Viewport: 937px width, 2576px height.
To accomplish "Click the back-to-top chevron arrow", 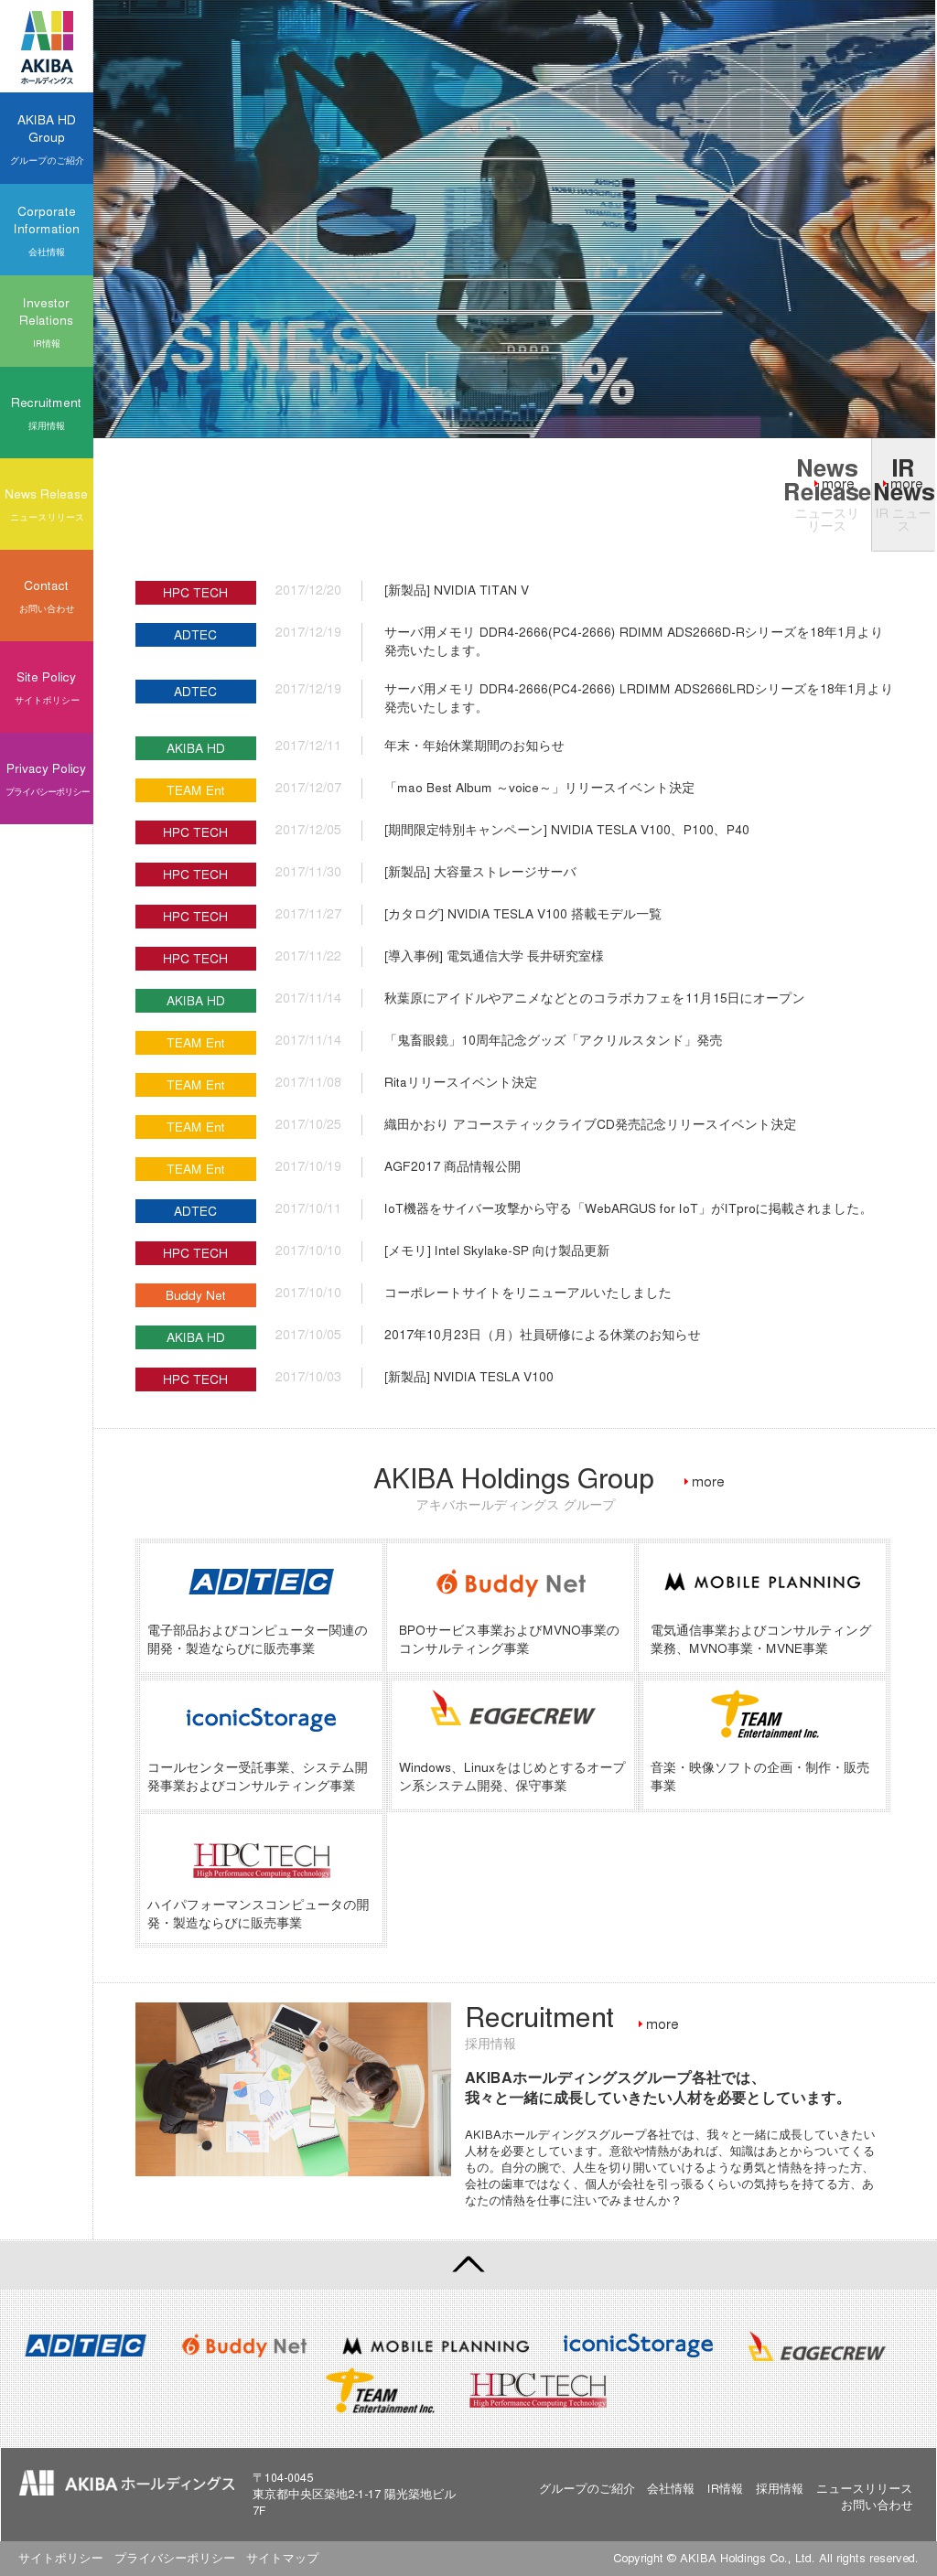I will point(468,2263).
